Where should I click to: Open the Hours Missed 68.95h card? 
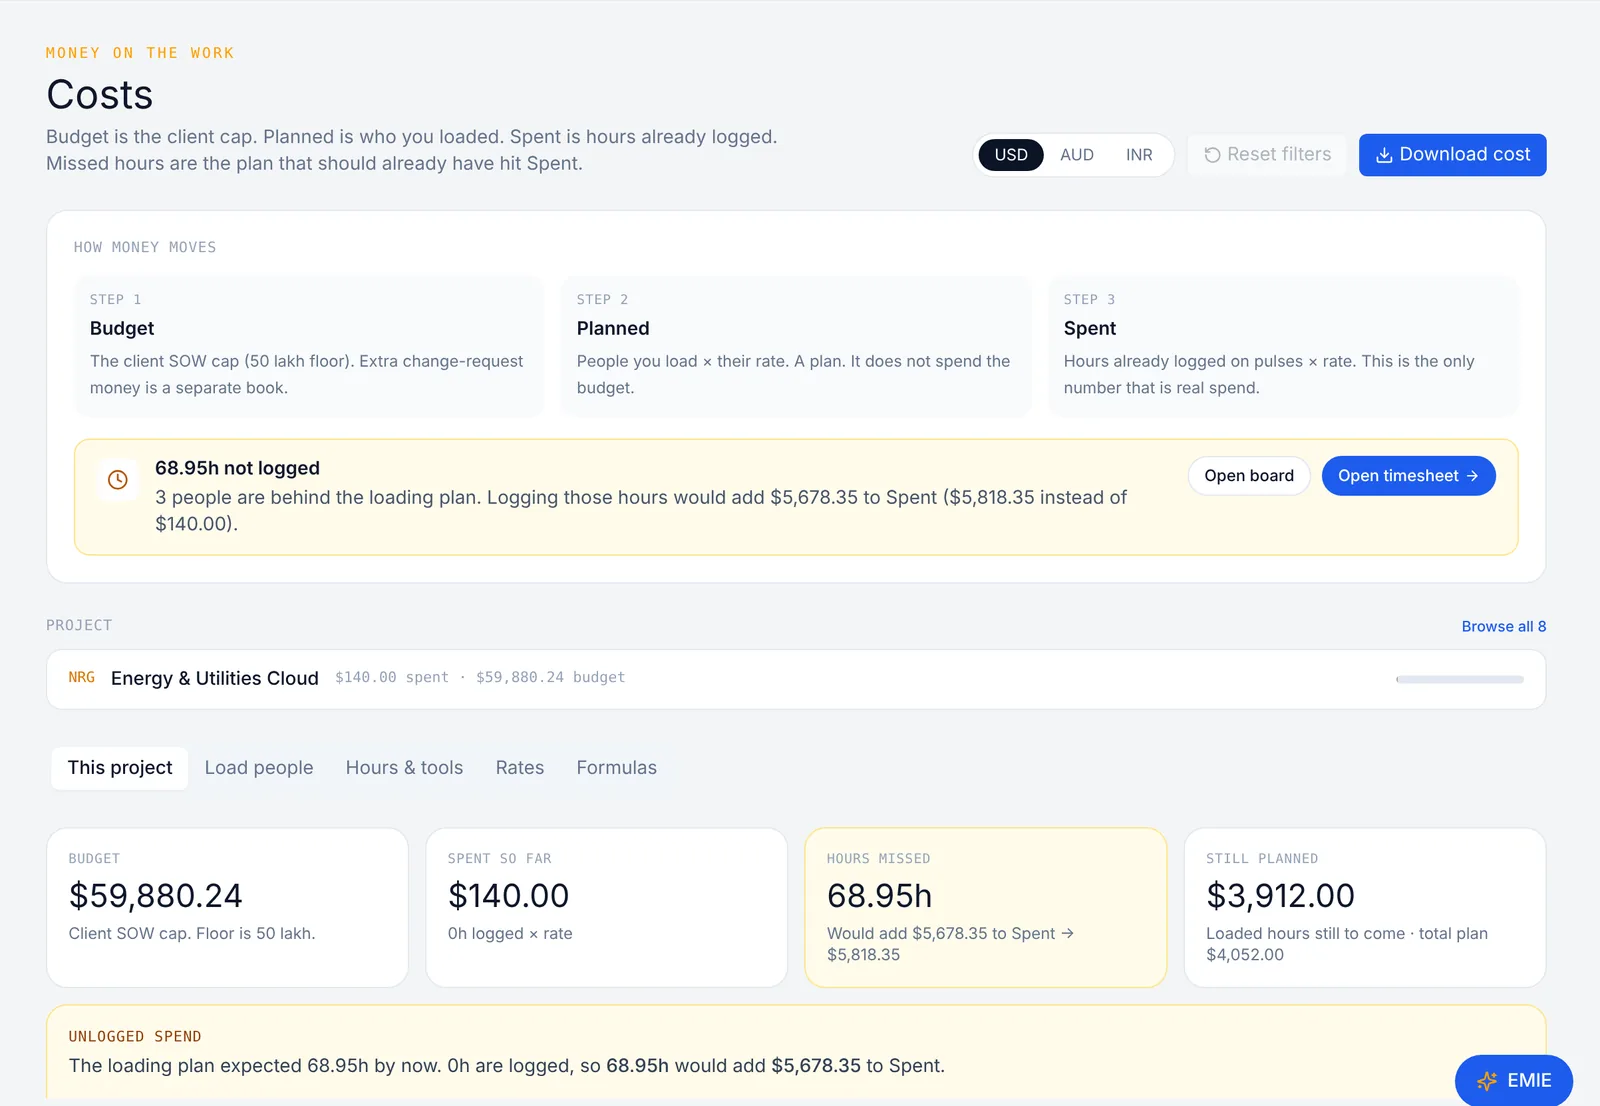click(985, 908)
